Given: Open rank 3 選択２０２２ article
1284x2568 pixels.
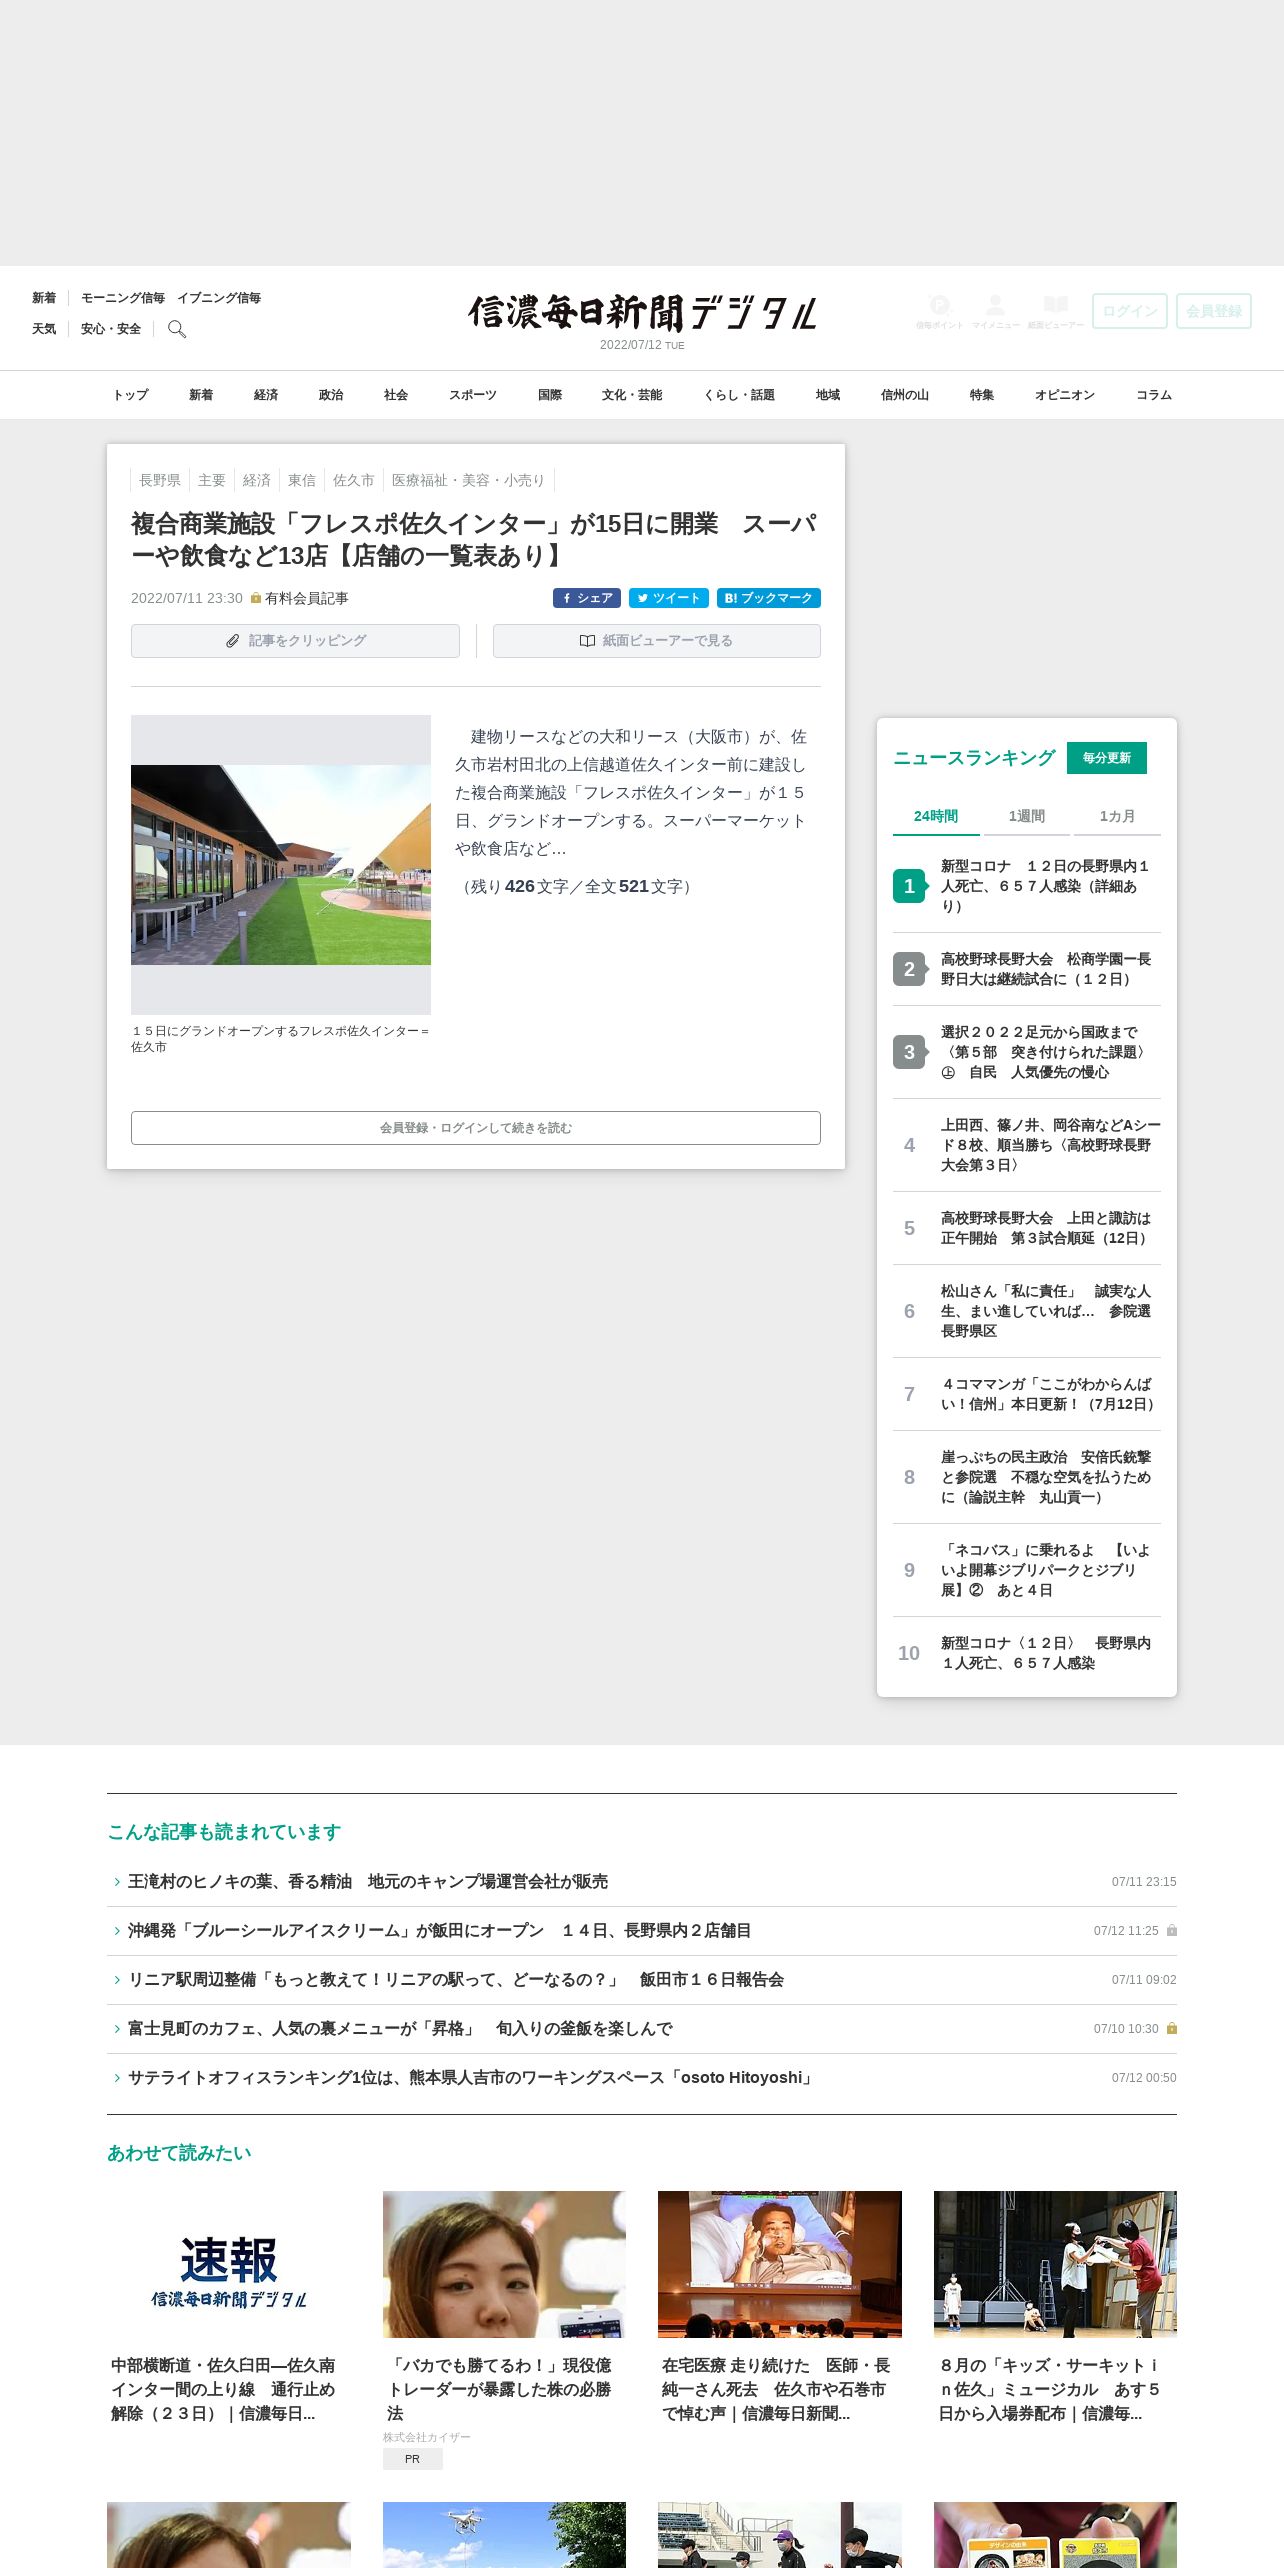Looking at the screenshot, I should coord(1027,1052).
